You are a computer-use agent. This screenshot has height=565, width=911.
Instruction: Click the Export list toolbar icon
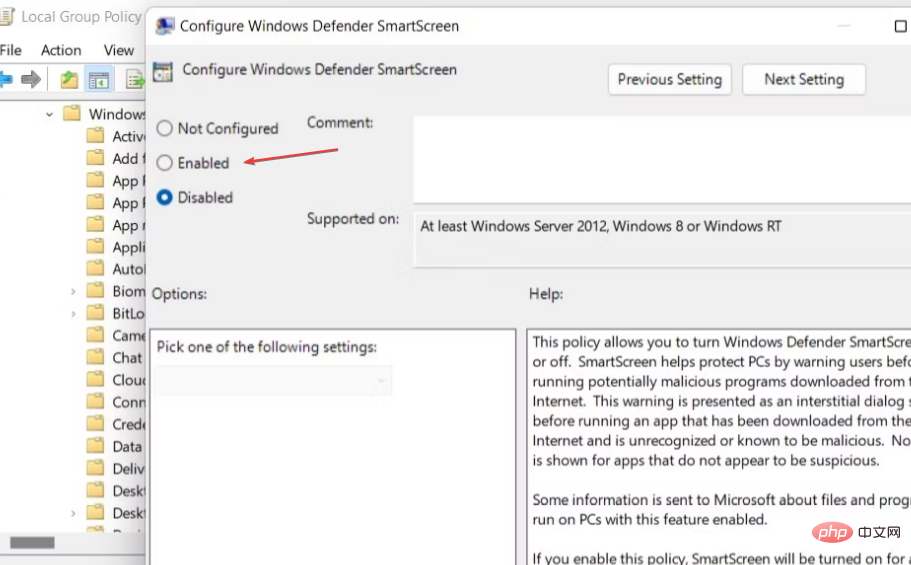coord(135,80)
